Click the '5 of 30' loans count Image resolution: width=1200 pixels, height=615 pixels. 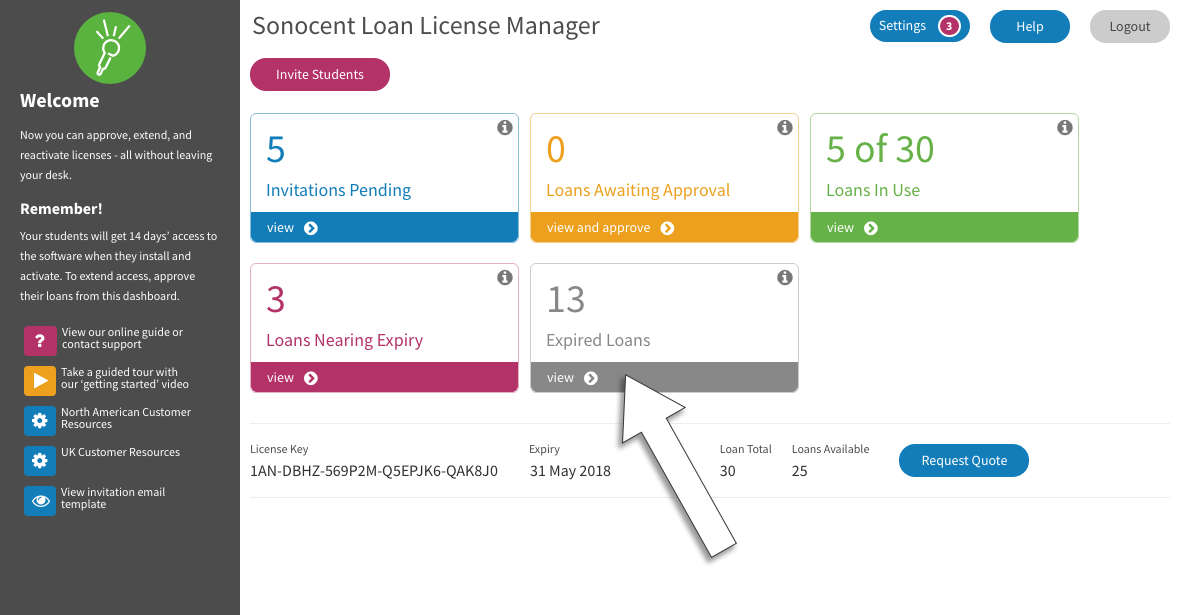[x=880, y=149]
